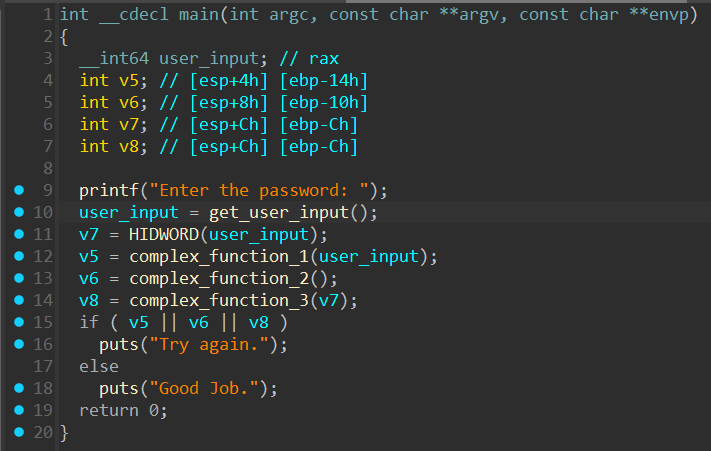Click [ebp-10h] comment
This screenshot has height=451, width=711.
324,103
